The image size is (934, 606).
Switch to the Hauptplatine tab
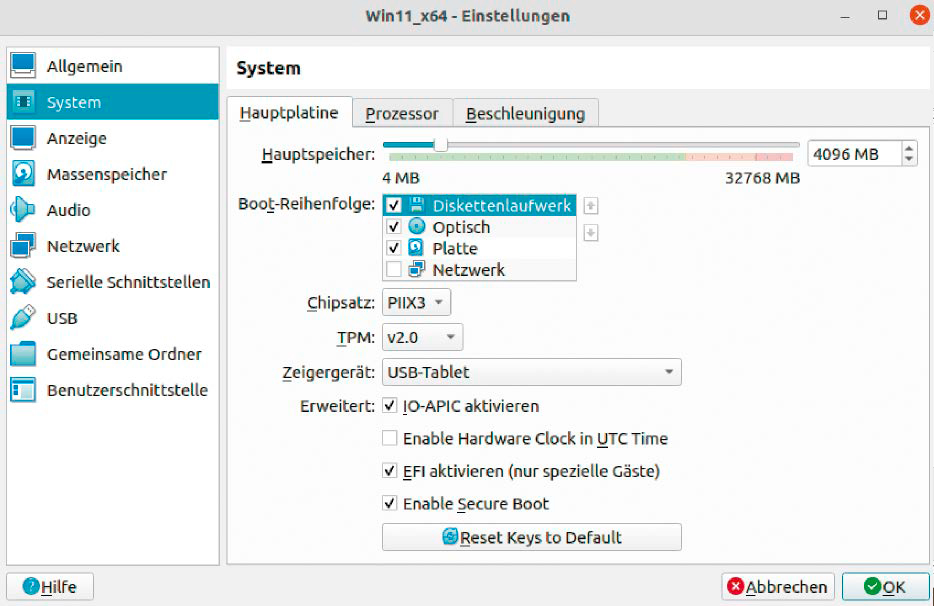[x=289, y=113]
